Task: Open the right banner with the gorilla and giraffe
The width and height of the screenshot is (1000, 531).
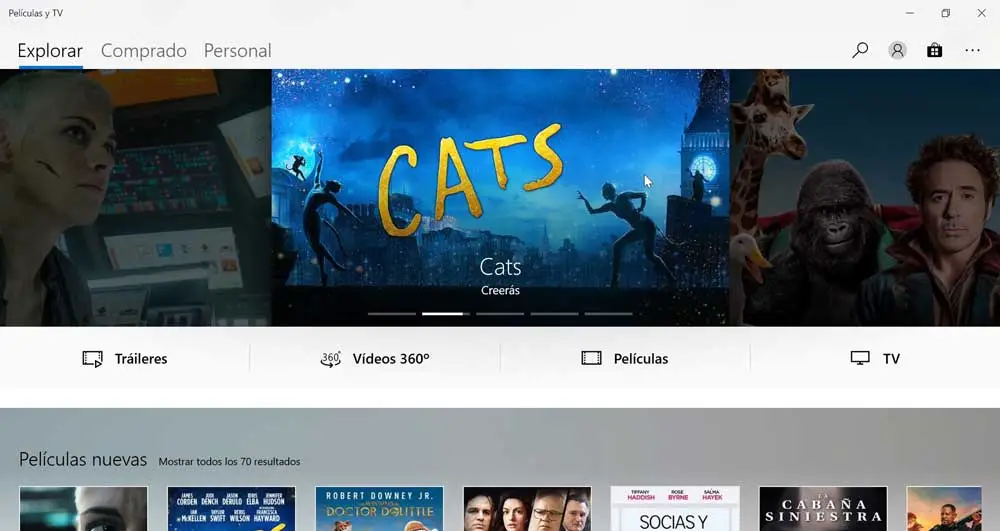Action: click(865, 198)
